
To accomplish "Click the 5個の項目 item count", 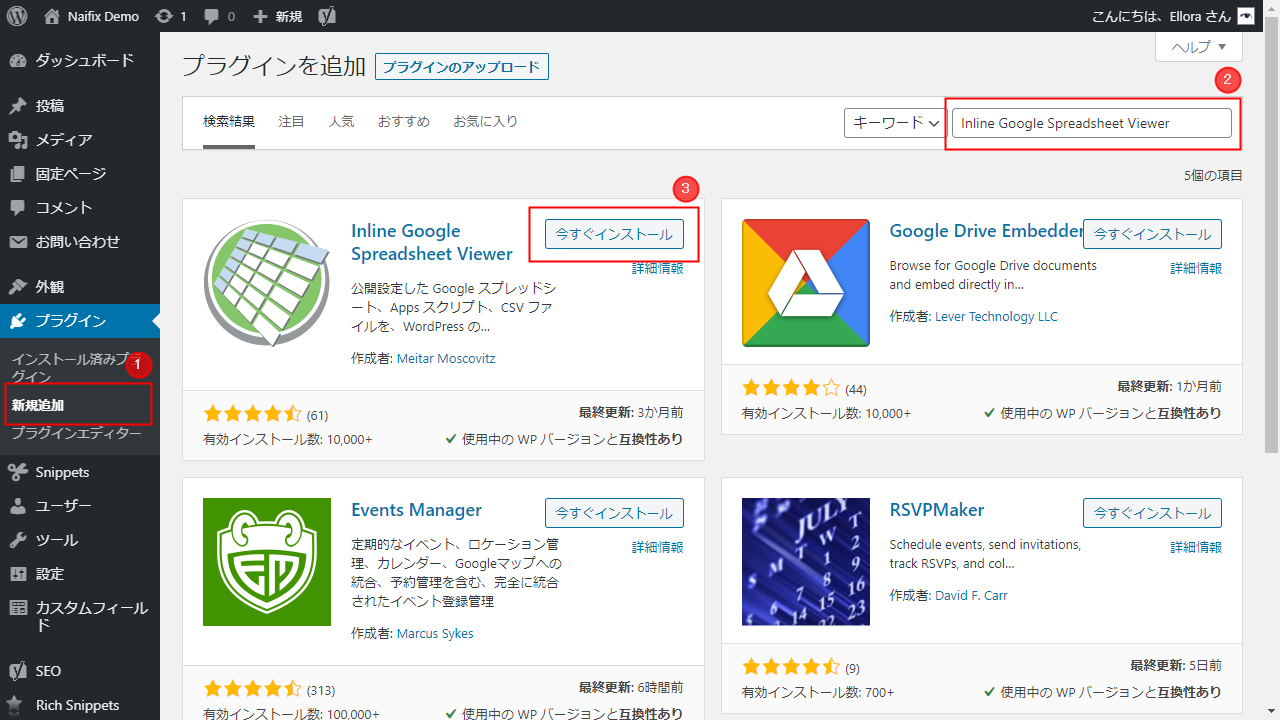I will tap(1214, 175).
